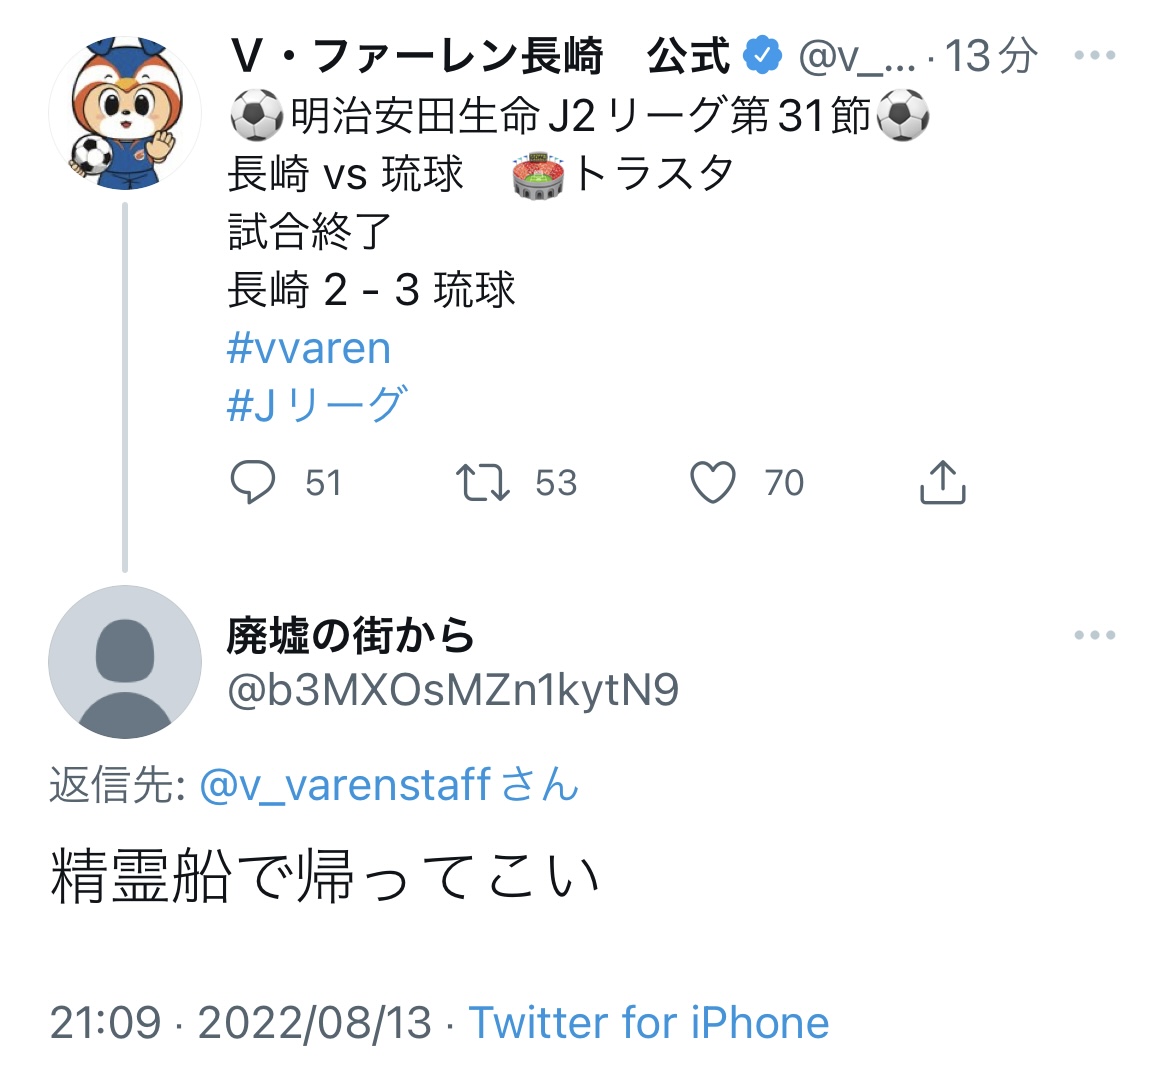Open V-Varen Nagasaki mascot profile picture
The width and height of the screenshot is (1170, 1069).
124,113
